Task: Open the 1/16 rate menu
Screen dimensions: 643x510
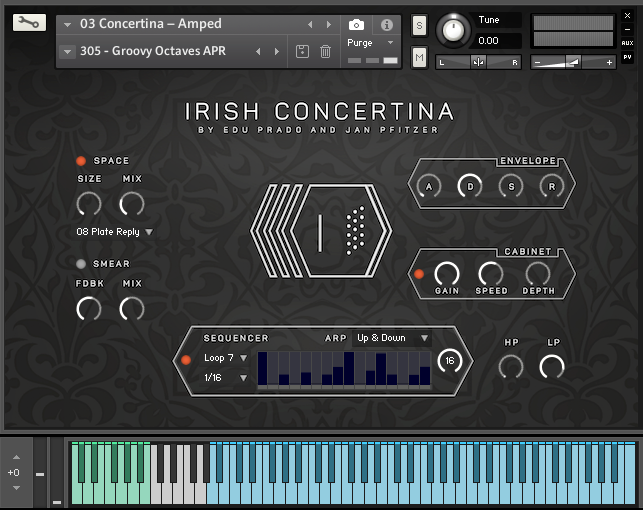Action: coord(226,377)
